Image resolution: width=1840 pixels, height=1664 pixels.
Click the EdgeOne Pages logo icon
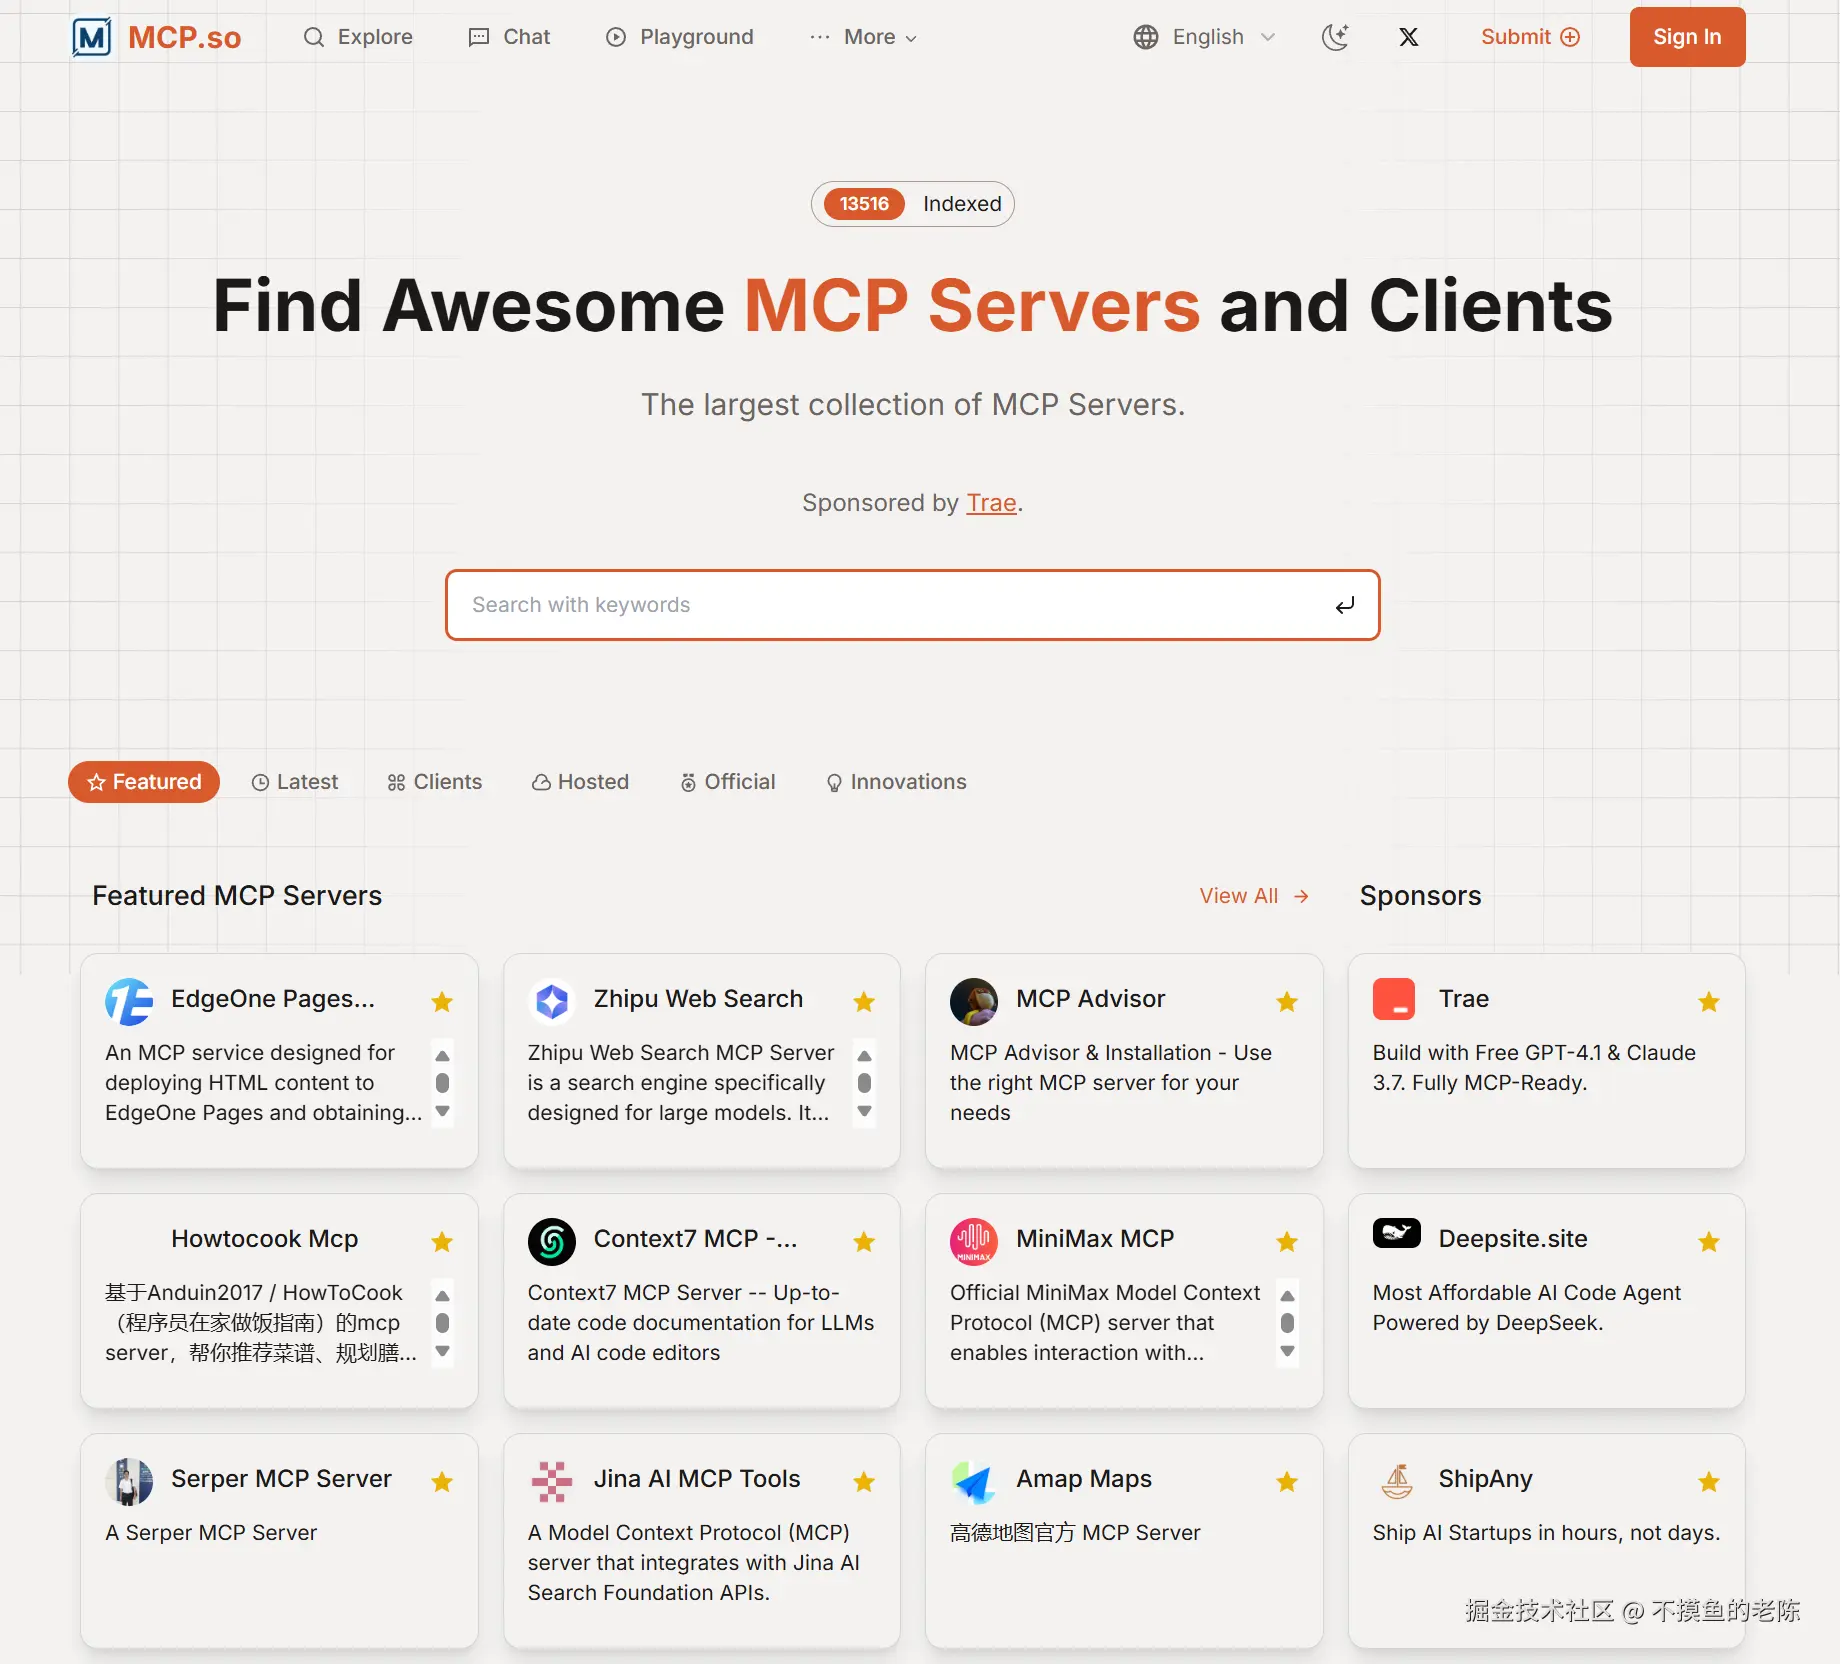click(x=129, y=1001)
